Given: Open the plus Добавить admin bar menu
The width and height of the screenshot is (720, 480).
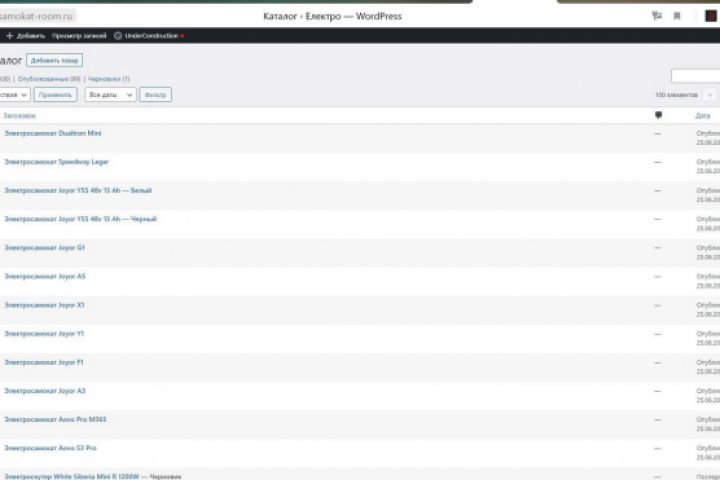Looking at the screenshot, I should point(26,36).
